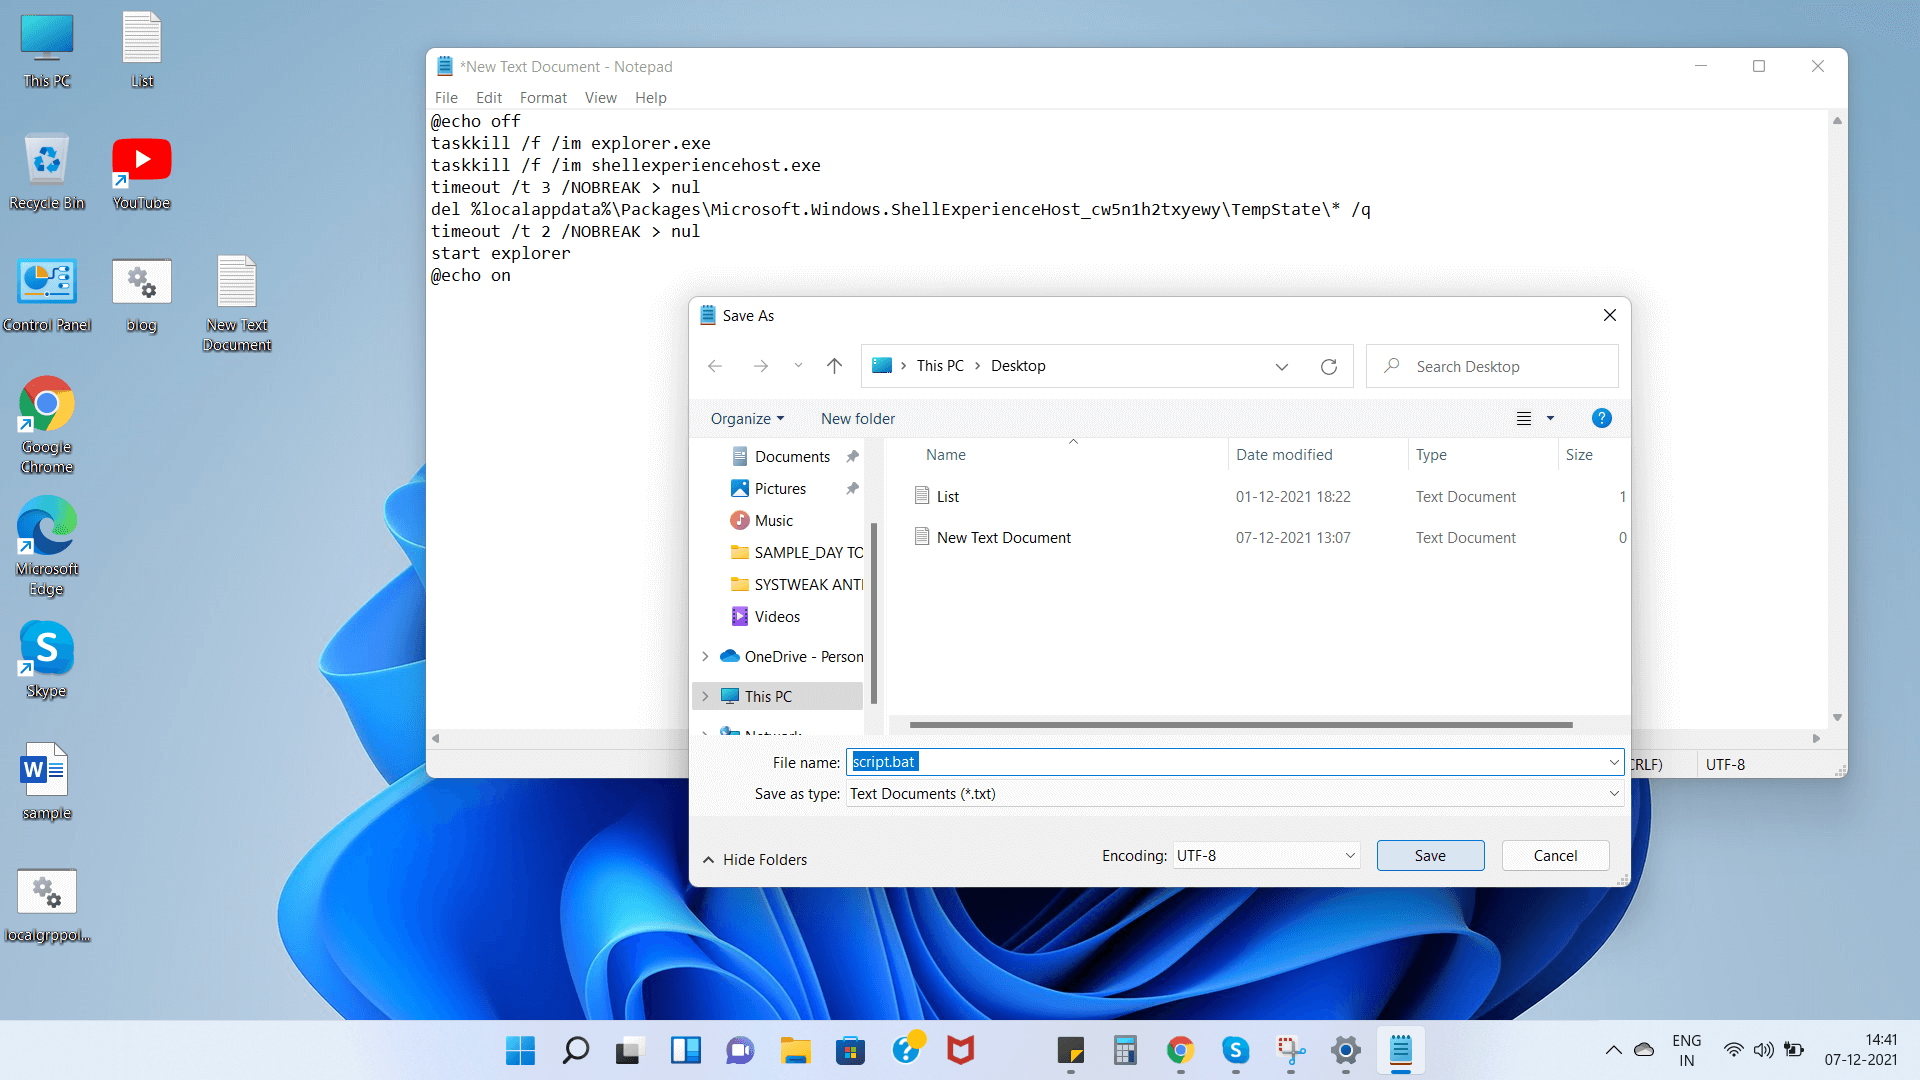Click the Notepad icon in taskbar

pyautogui.click(x=1400, y=1050)
